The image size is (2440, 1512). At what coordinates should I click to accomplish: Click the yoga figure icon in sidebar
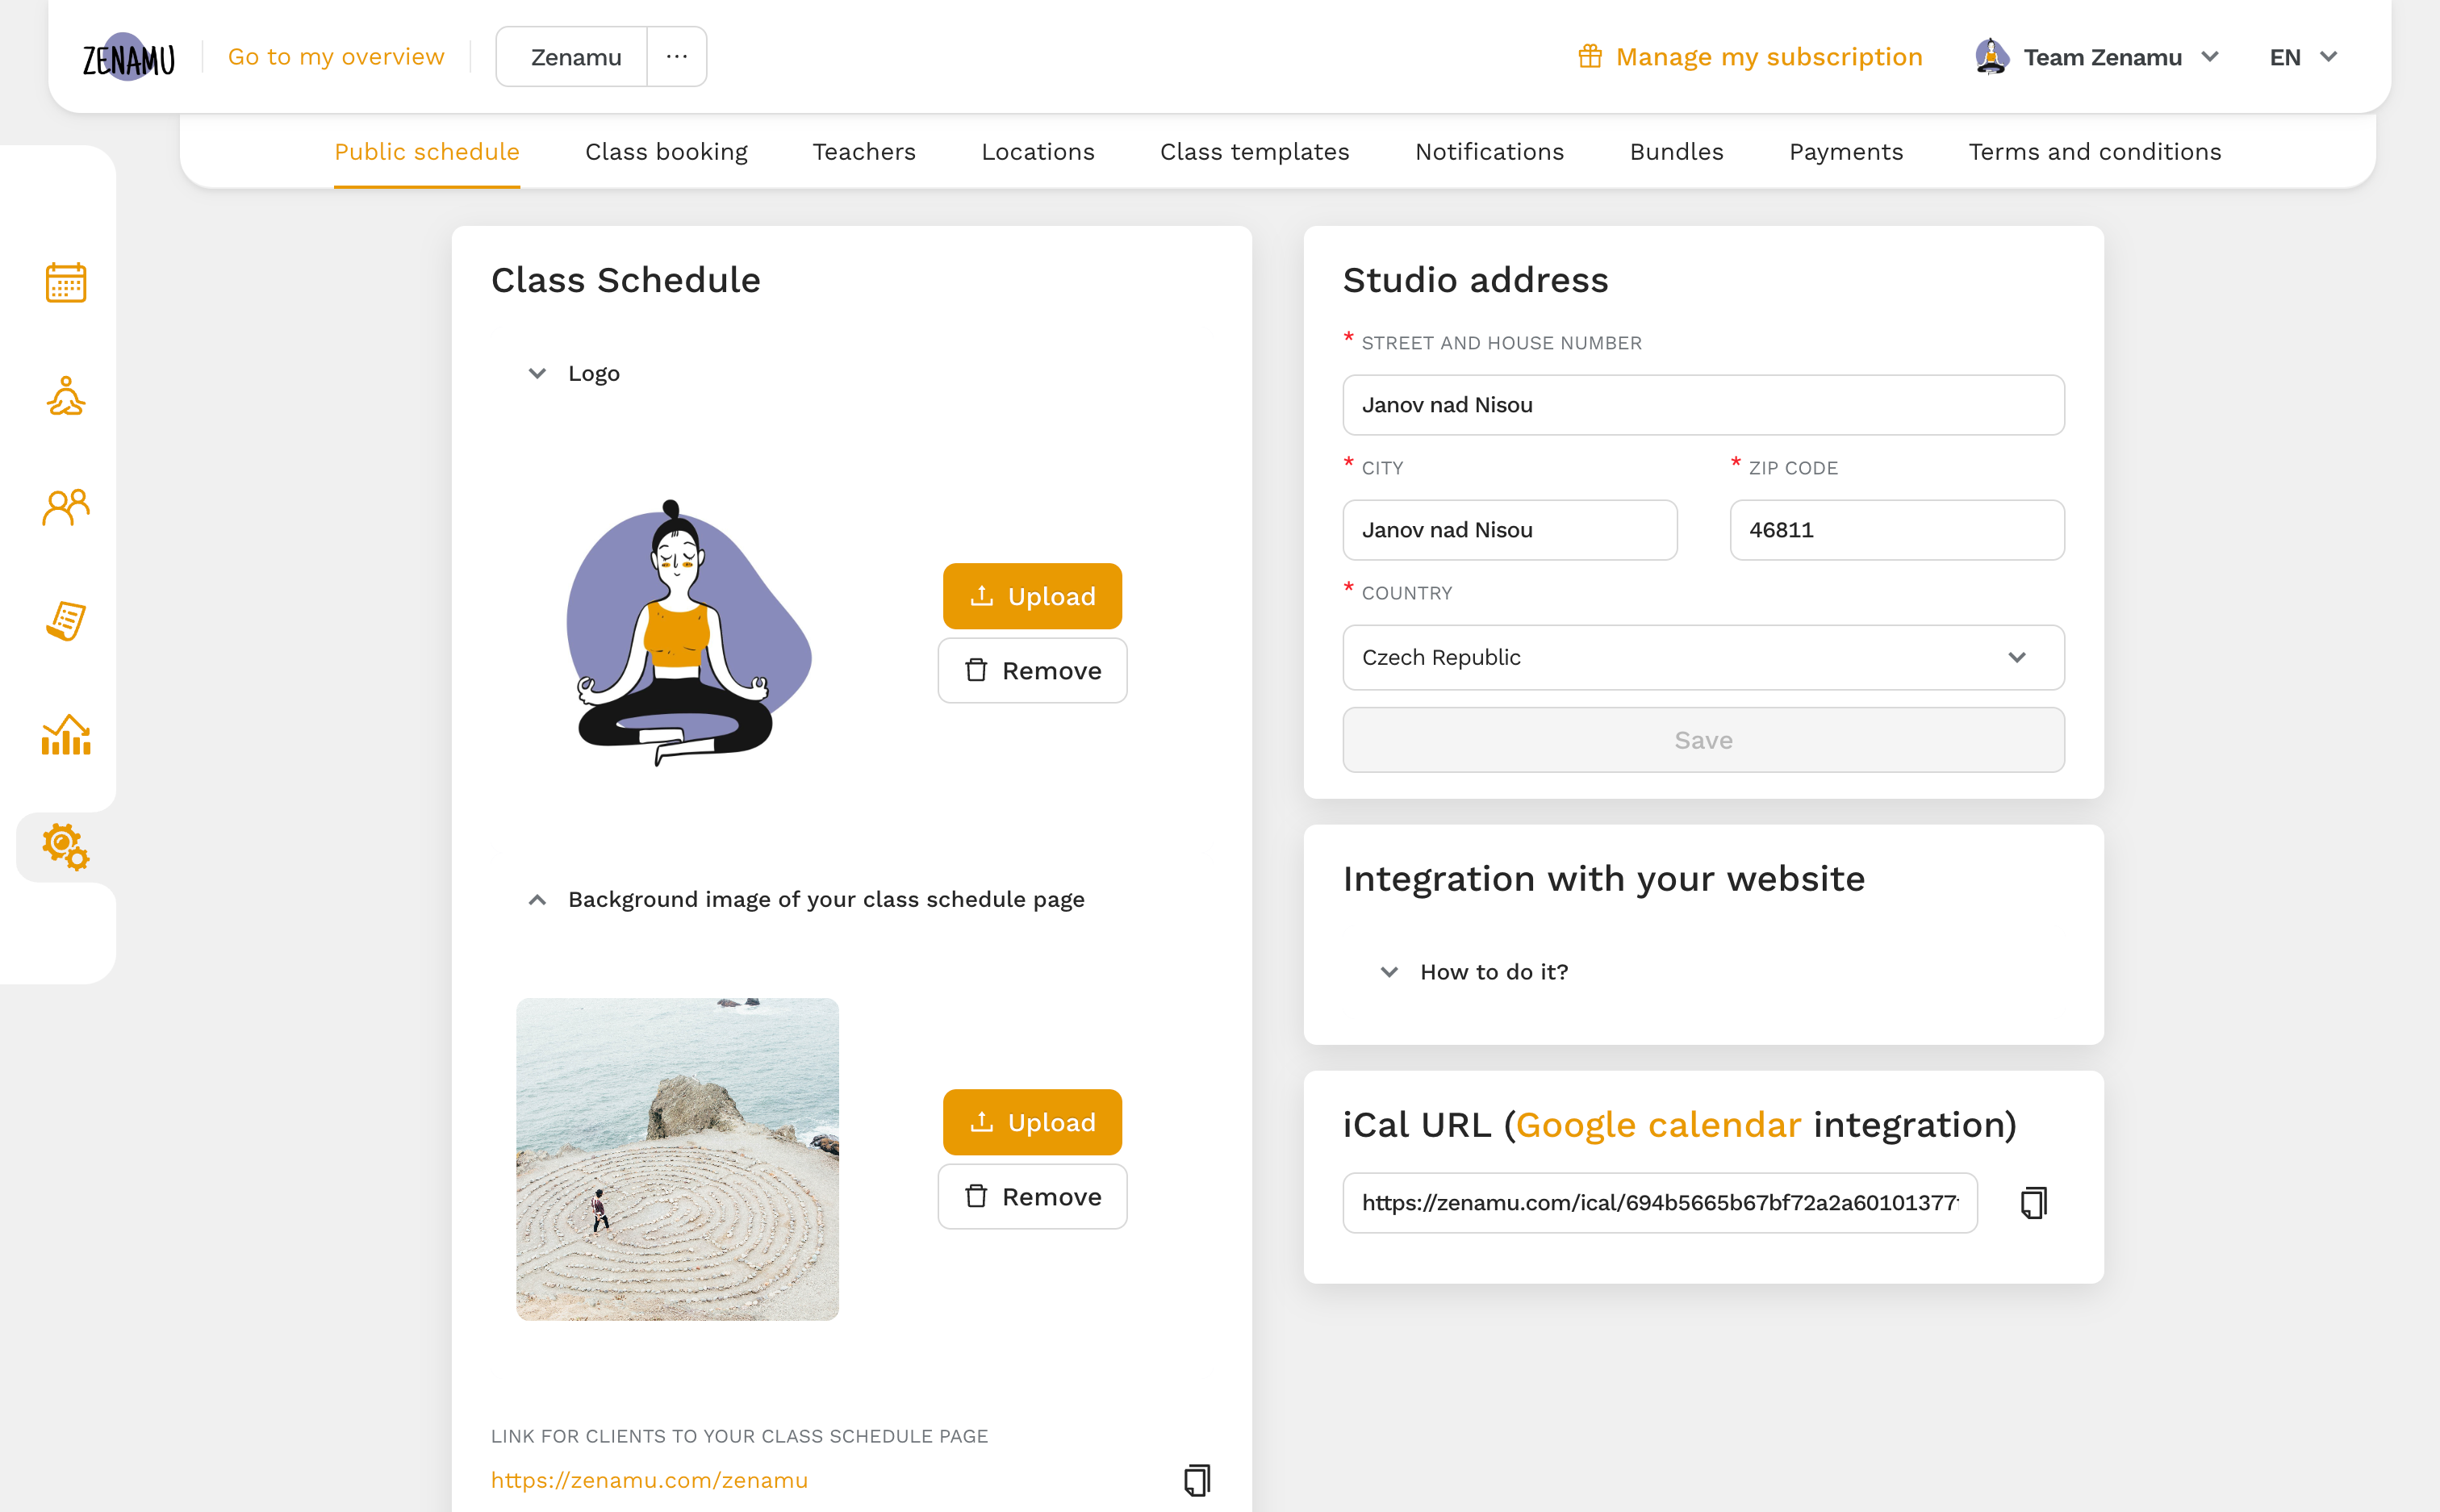65,395
